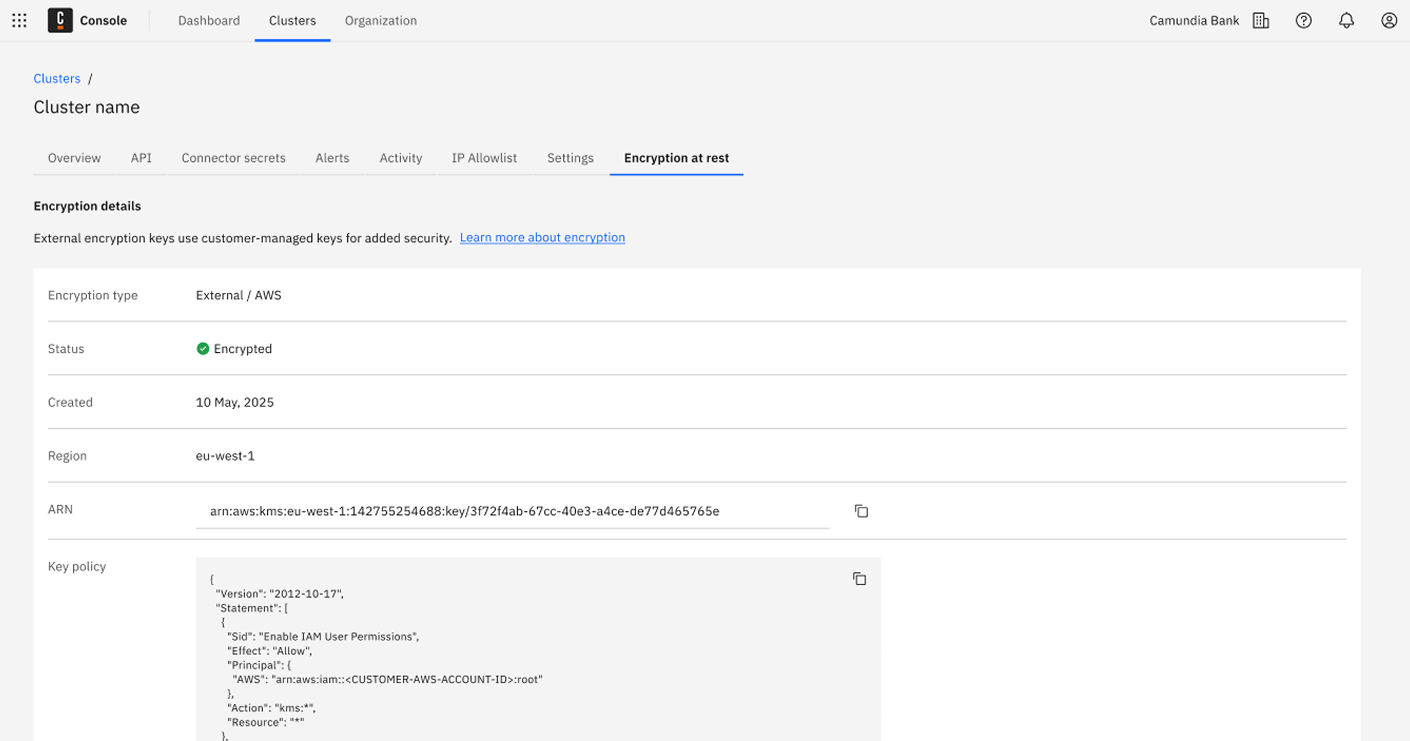Image resolution: width=1410 pixels, height=741 pixels.
Task: Open the app grid launcher
Action: (x=18, y=20)
